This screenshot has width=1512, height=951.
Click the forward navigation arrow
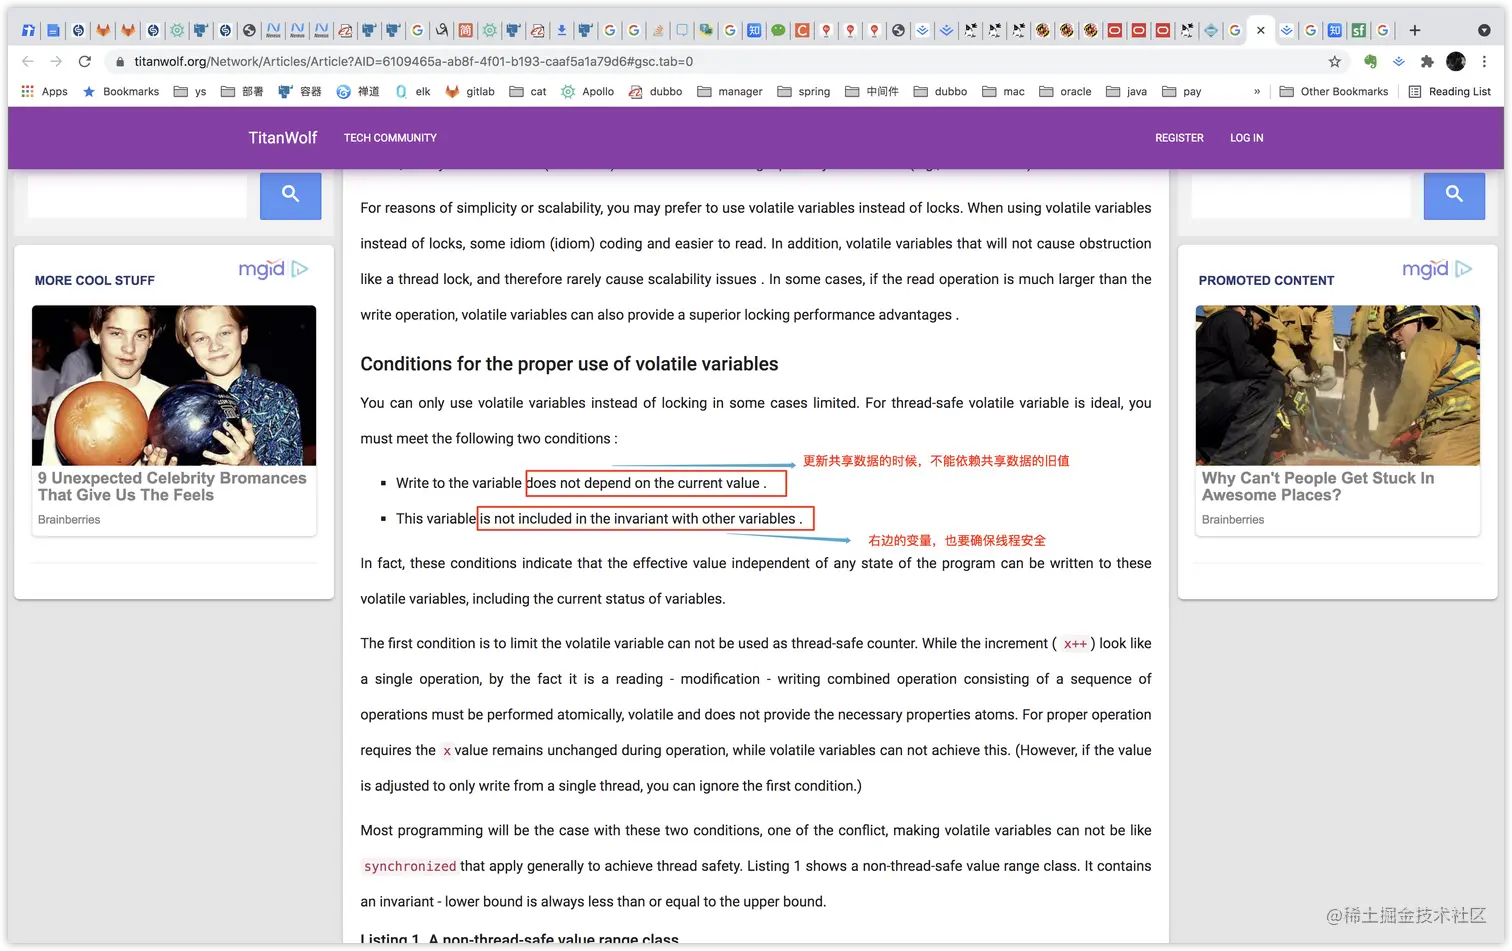(56, 62)
